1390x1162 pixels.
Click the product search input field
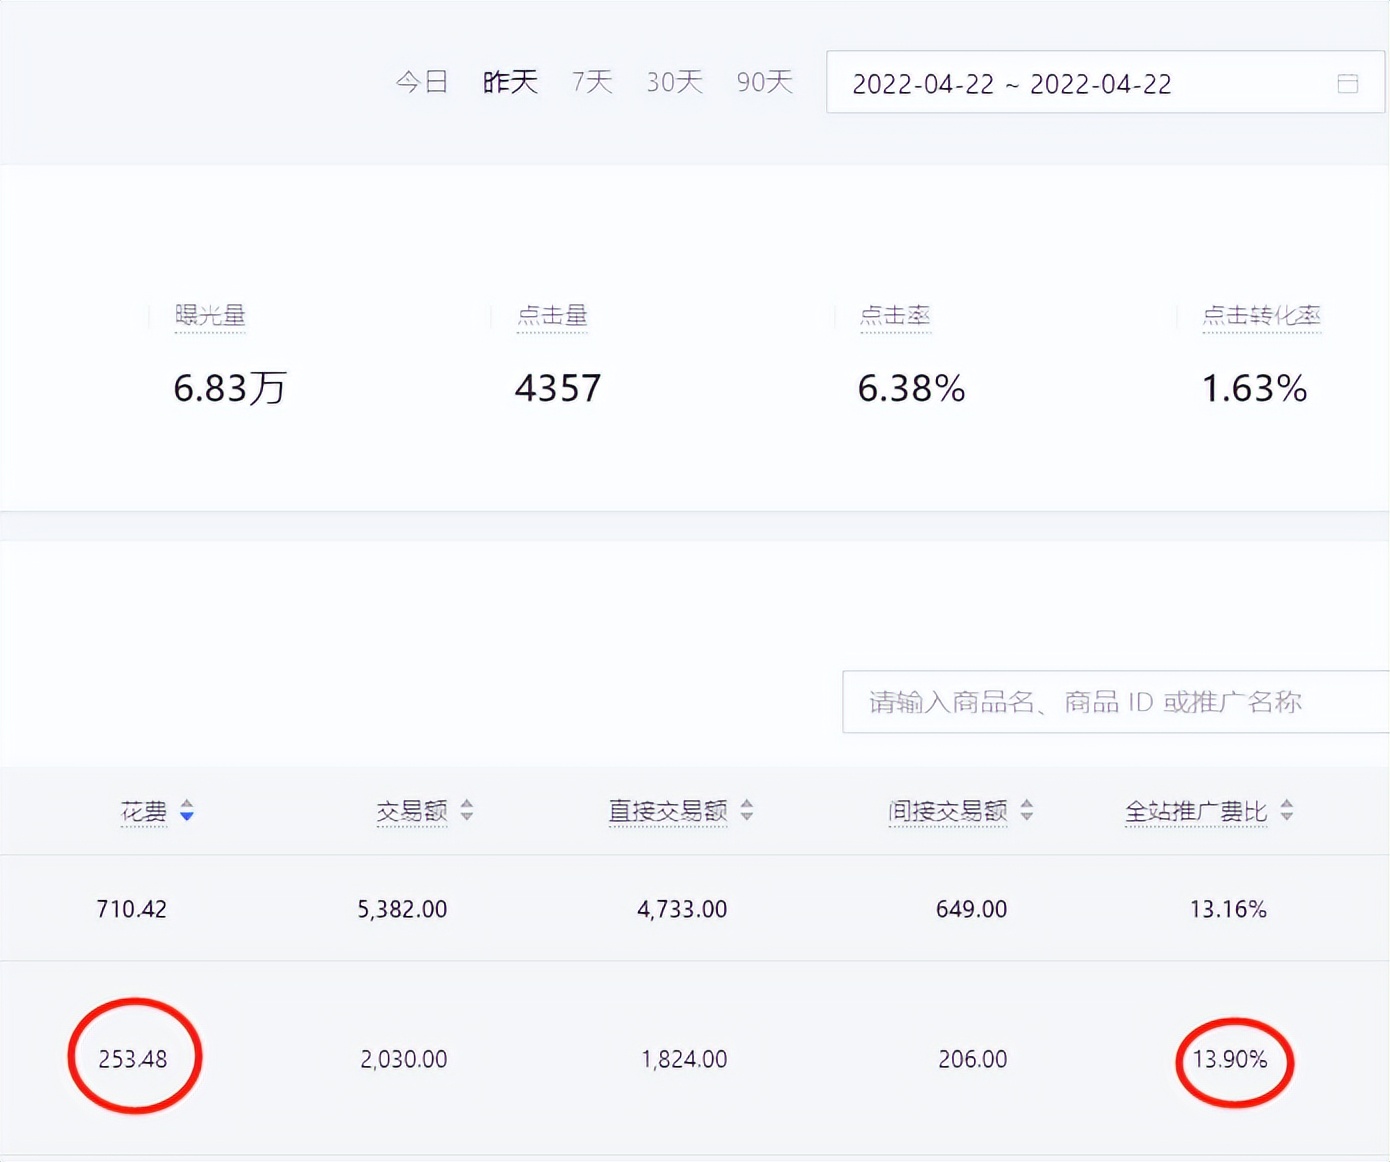point(1110,702)
